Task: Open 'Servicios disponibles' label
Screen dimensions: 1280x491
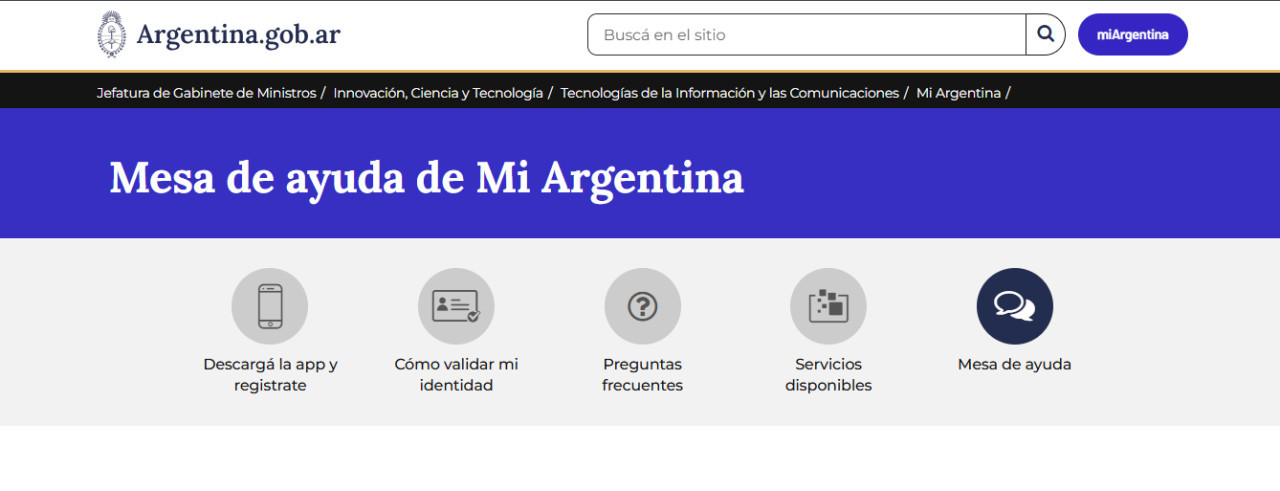Action: (x=828, y=375)
